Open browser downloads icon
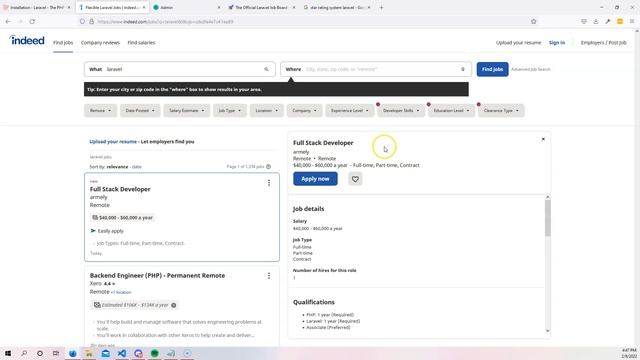The height and width of the screenshot is (360, 640). click(596, 21)
